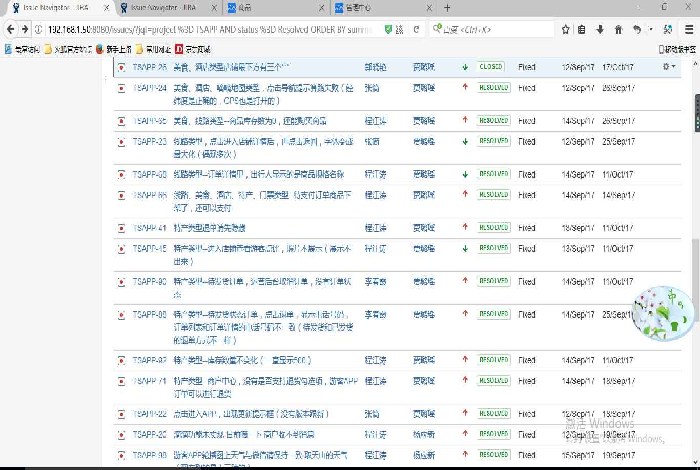Image resolution: width=700 pixels, height=470 pixels.
Task: Click the browser back button
Action: [x=9, y=29]
